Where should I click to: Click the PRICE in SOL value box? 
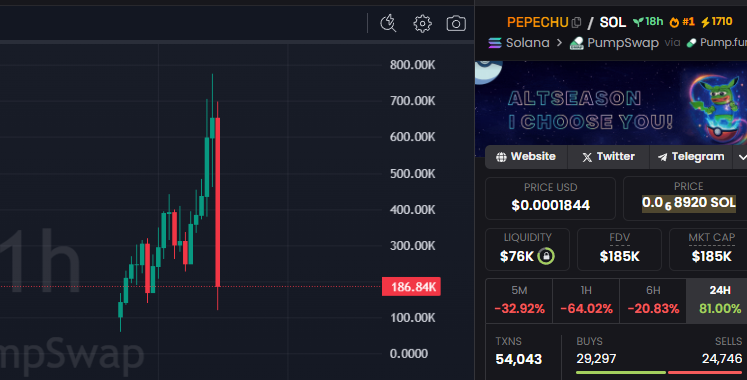[686, 199]
